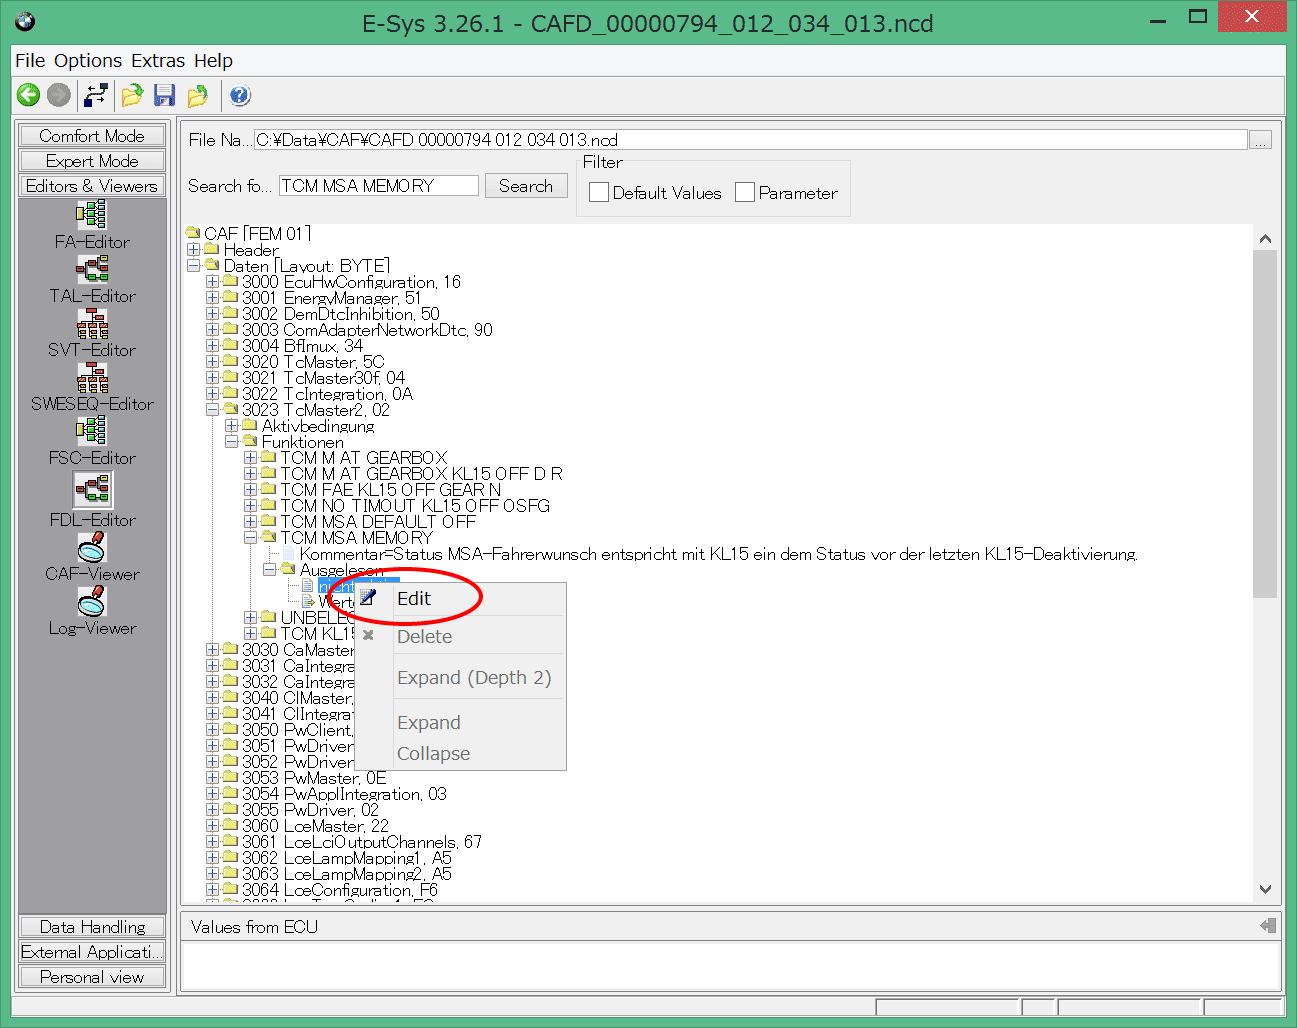Expand the Aktivbedingung node
Image resolution: width=1297 pixels, height=1028 pixels.
(231, 426)
